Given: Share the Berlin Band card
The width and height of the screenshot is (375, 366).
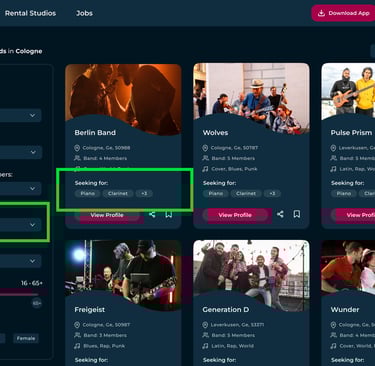Looking at the screenshot, I should tap(152, 214).
